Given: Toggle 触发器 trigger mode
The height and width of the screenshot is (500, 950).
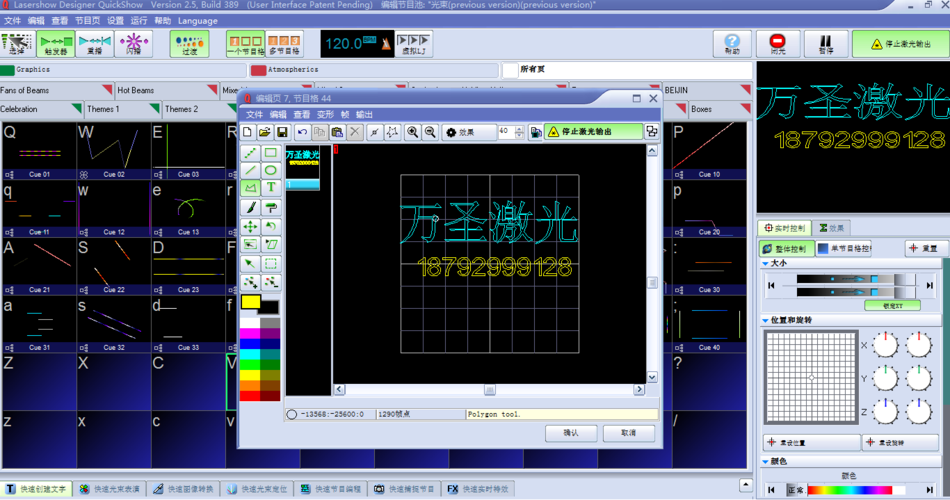Looking at the screenshot, I should pyautogui.click(x=56, y=44).
